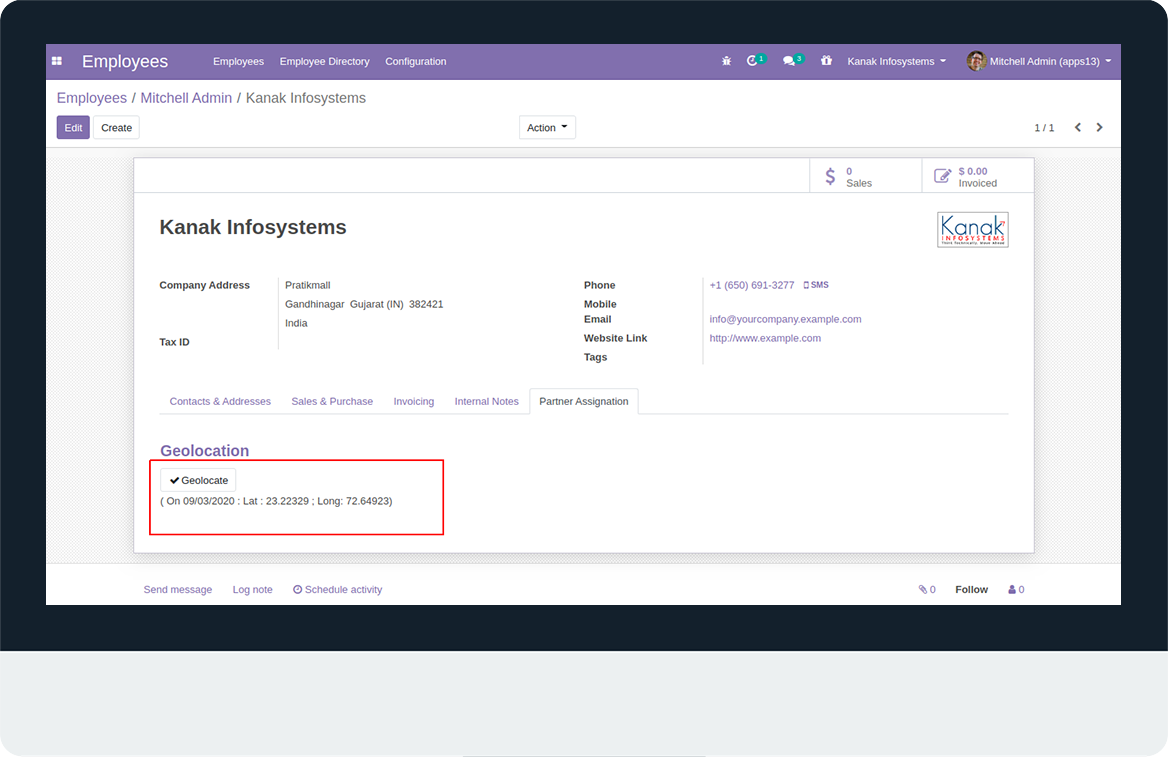1168x757 pixels.
Task: Go to next record arrow
Action: (1099, 127)
